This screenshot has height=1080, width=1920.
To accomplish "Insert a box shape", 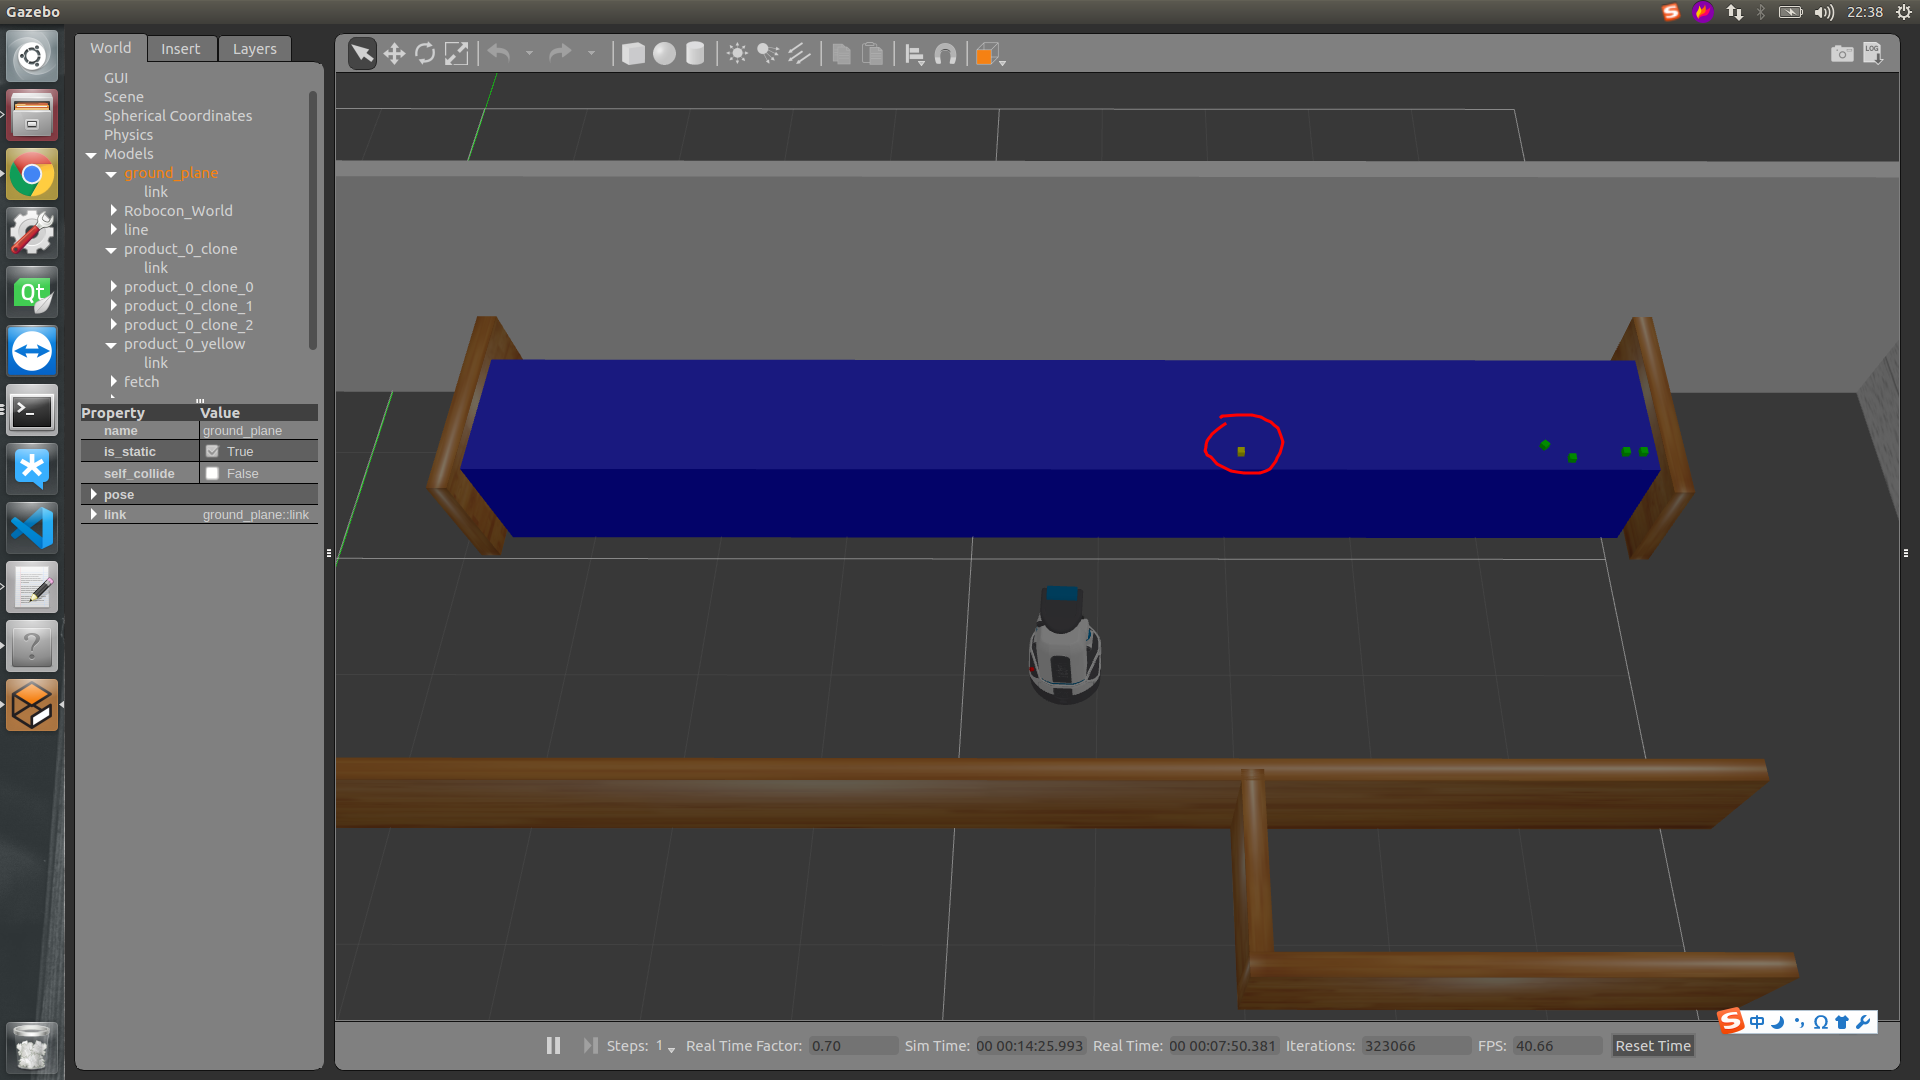I will [633, 54].
